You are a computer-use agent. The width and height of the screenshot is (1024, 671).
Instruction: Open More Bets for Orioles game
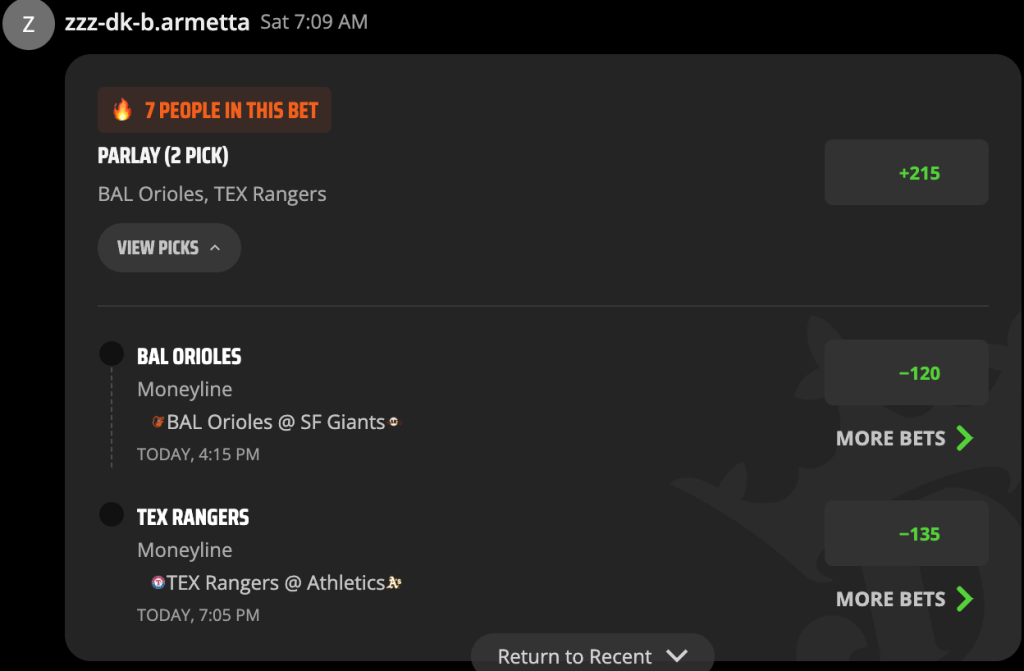point(905,438)
